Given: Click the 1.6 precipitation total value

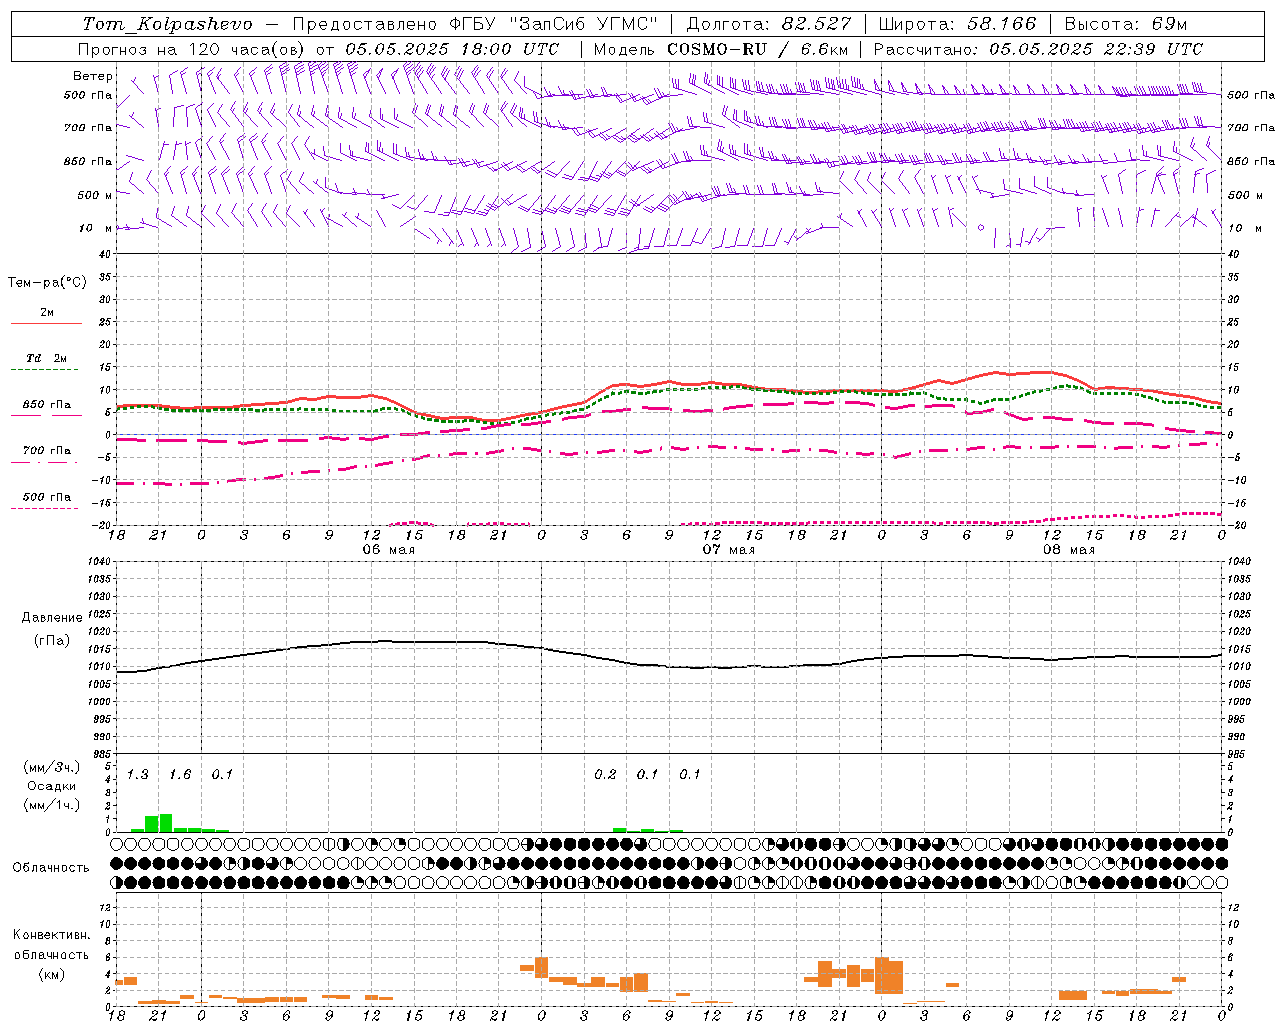Looking at the screenshot, I should click(180, 774).
